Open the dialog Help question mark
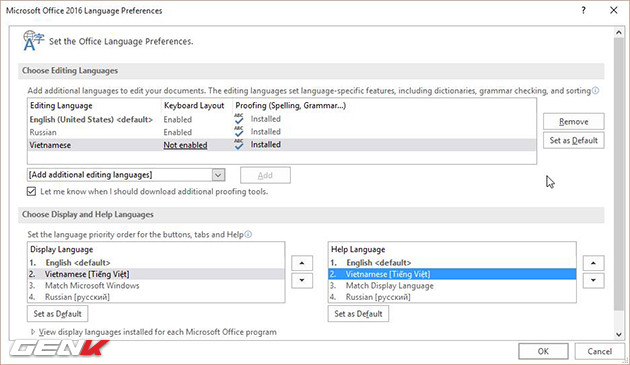Viewport: 630px width, 365px height. coord(583,10)
